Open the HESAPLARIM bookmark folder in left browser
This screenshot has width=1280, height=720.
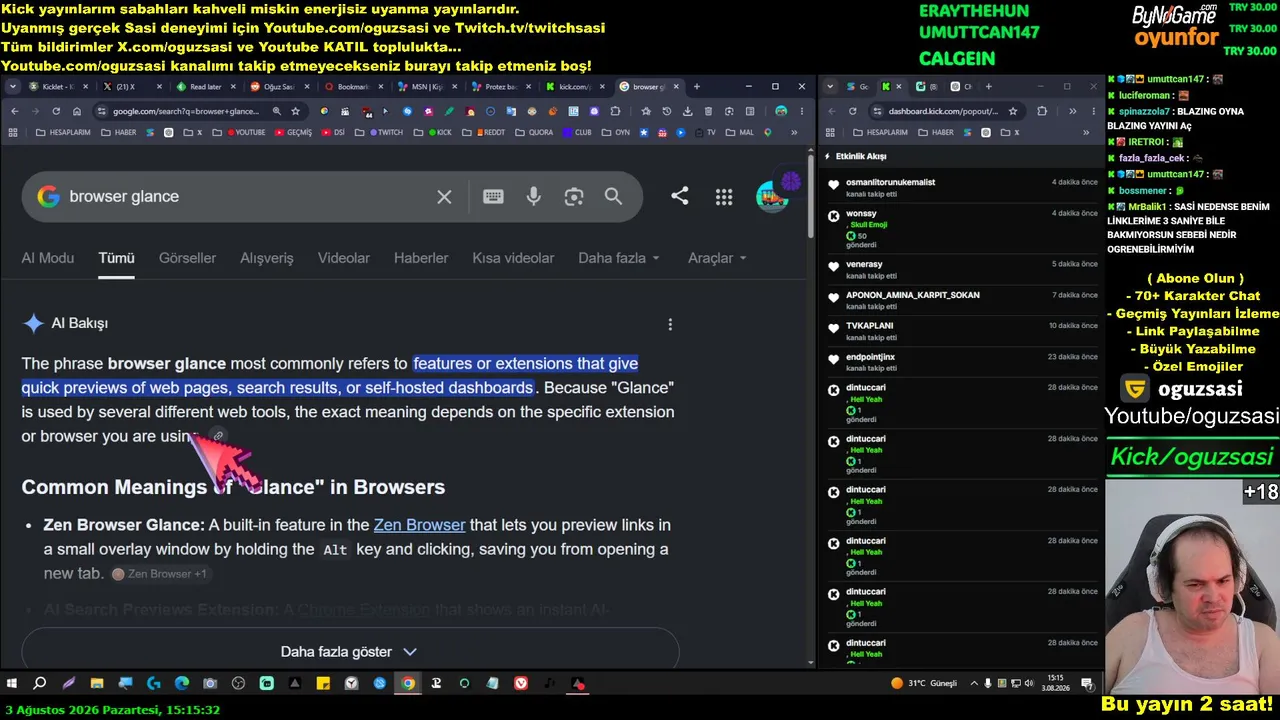pyautogui.click(x=65, y=132)
